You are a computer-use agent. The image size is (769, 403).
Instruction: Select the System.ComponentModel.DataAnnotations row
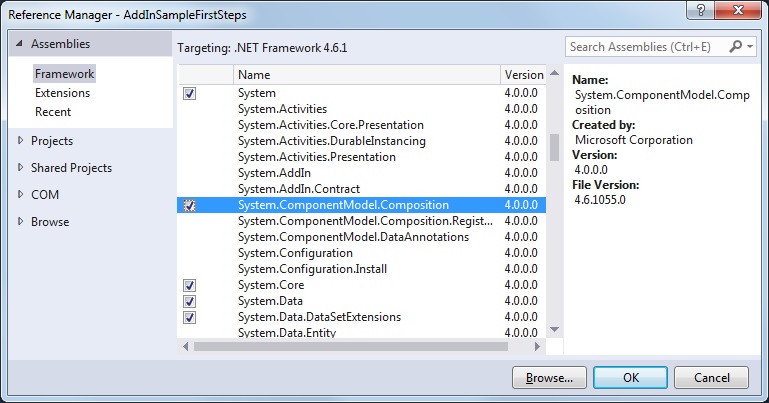(361, 237)
